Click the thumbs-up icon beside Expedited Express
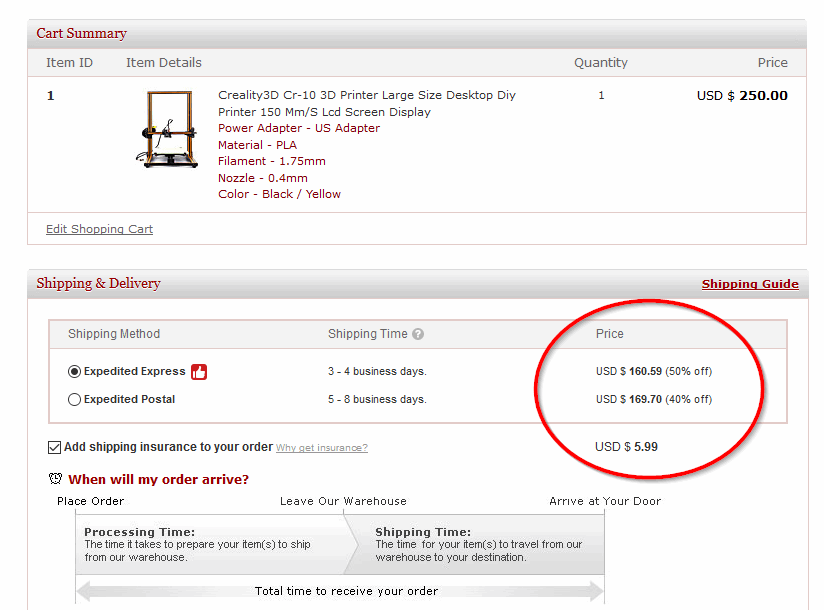The width and height of the screenshot is (824, 610). [x=199, y=372]
